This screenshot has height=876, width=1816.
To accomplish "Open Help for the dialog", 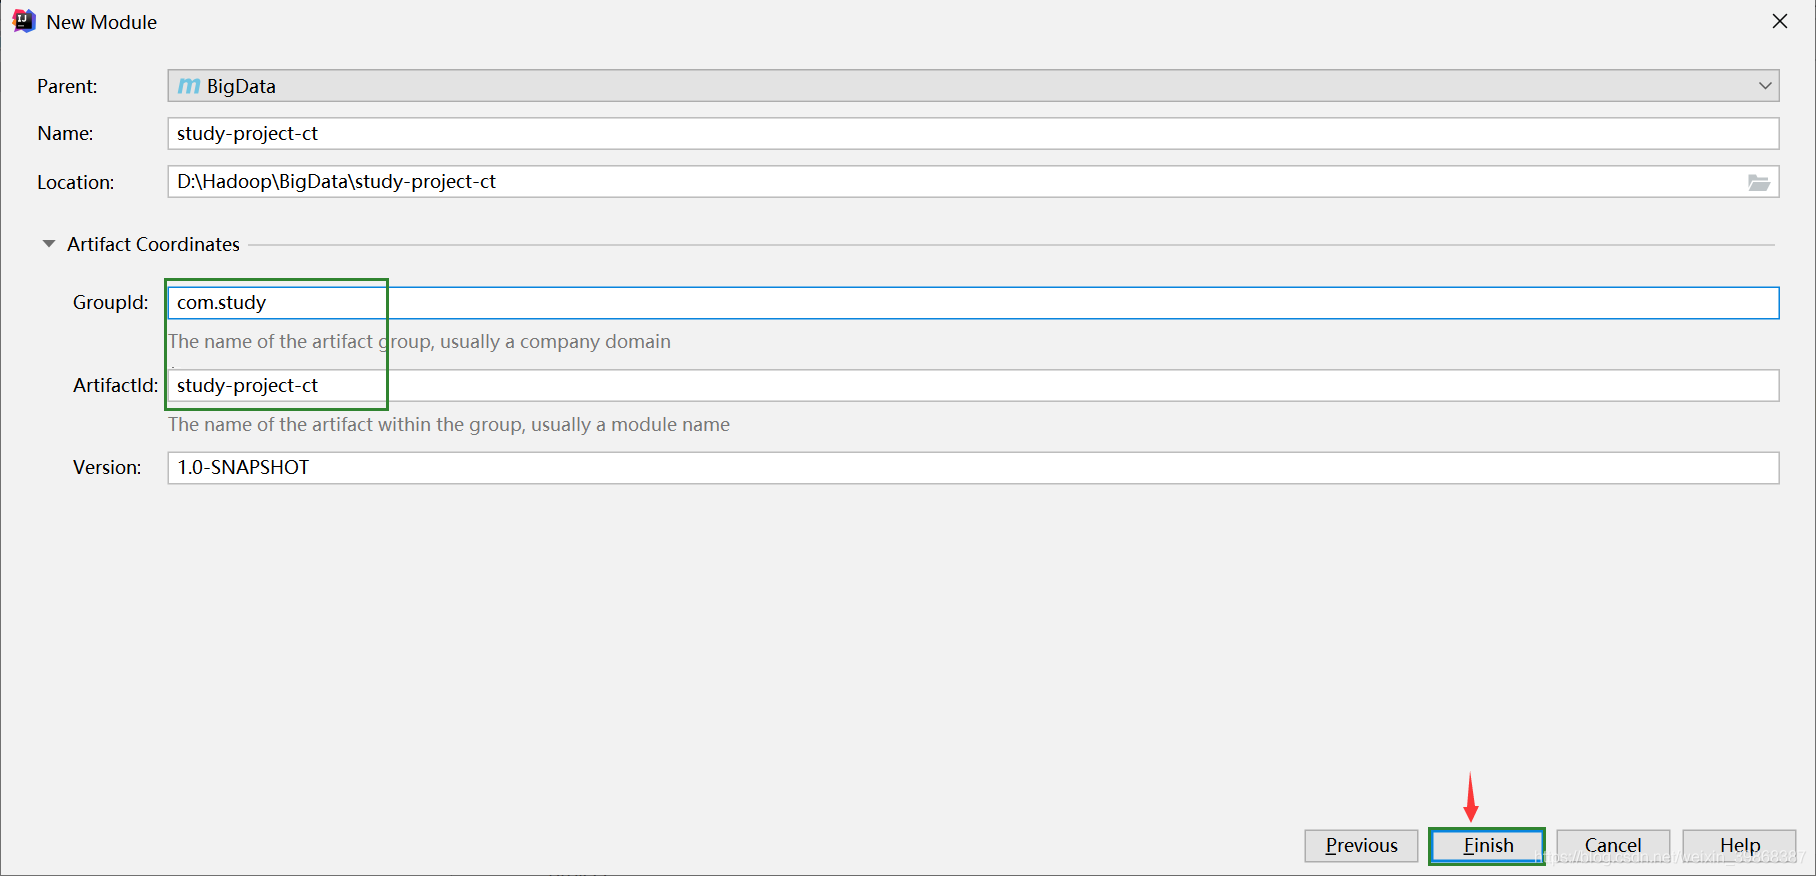I will point(1739,846).
